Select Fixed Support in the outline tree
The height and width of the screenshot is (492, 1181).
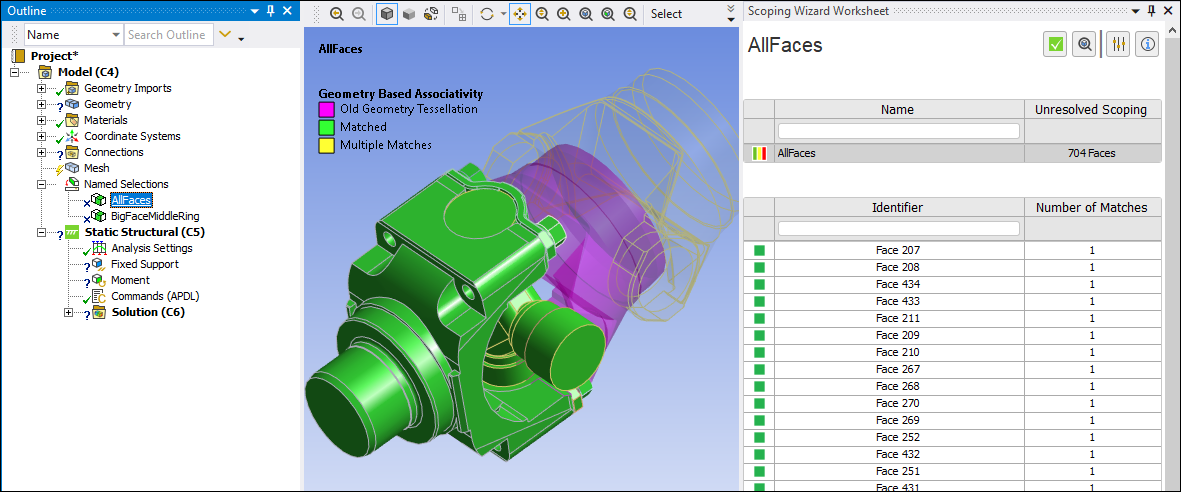(x=144, y=264)
